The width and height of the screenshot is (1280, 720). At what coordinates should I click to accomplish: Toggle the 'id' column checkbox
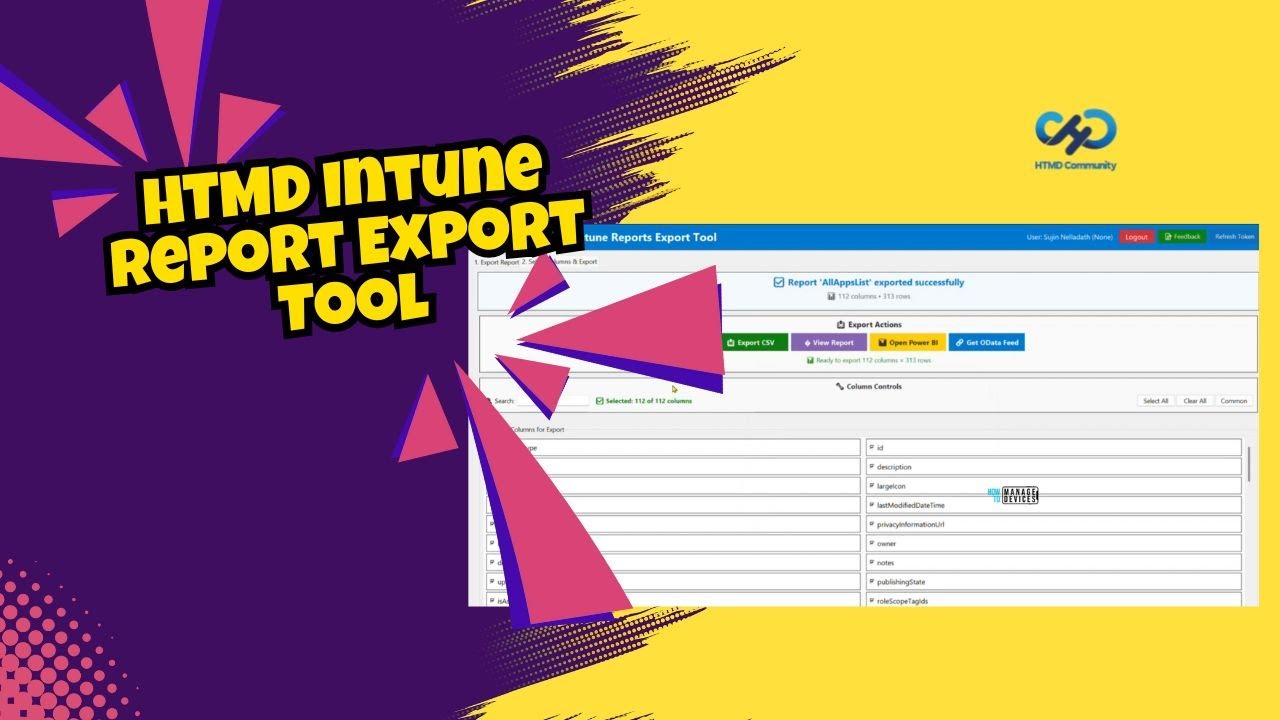pyautogui.click(x=872, y=448)
